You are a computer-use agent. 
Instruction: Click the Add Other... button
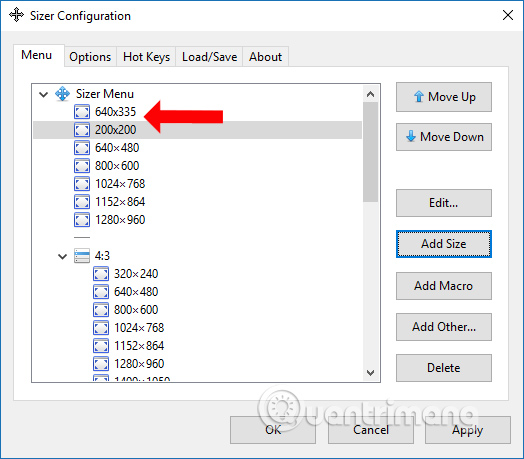coord(444,327)
